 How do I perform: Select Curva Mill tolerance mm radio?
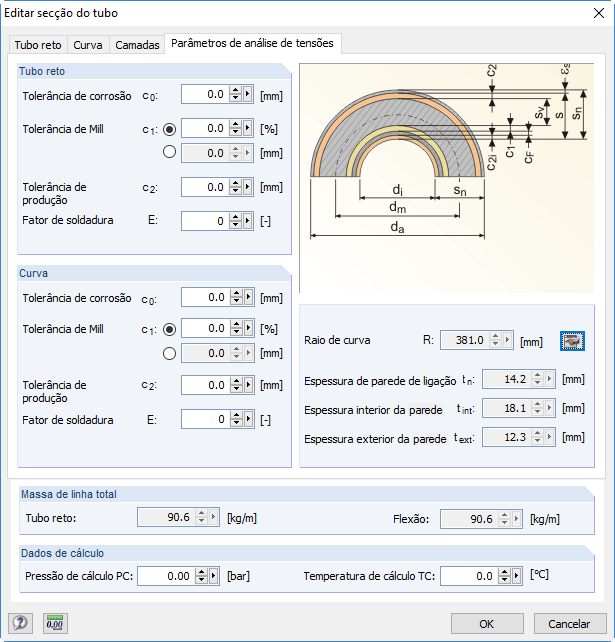(x=169, y=353)
